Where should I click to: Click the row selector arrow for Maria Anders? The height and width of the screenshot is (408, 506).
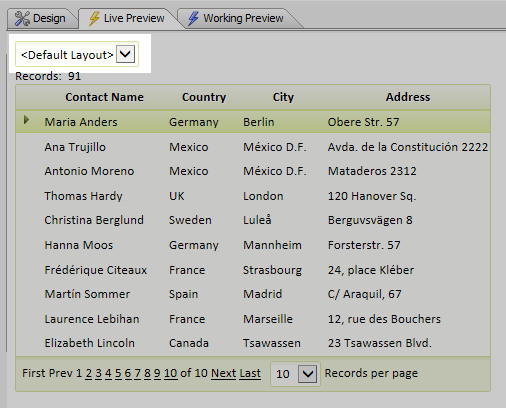(x=26, y=120)
